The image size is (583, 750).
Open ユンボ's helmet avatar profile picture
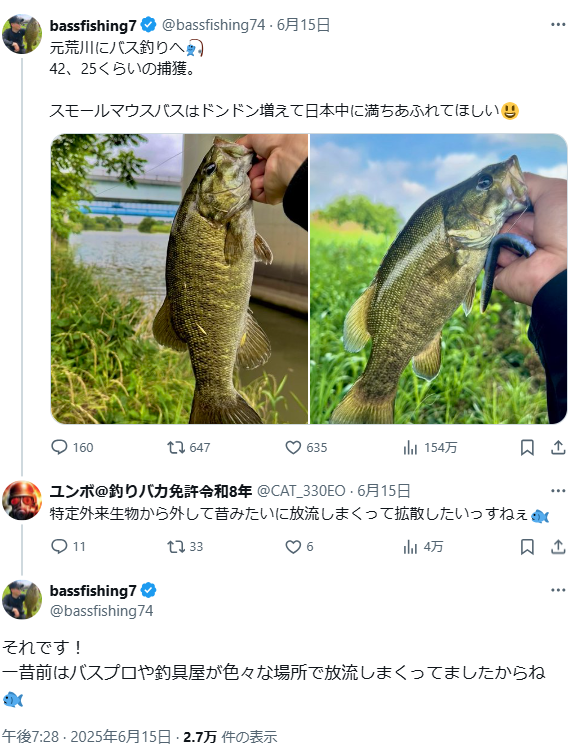pos(22,501)
